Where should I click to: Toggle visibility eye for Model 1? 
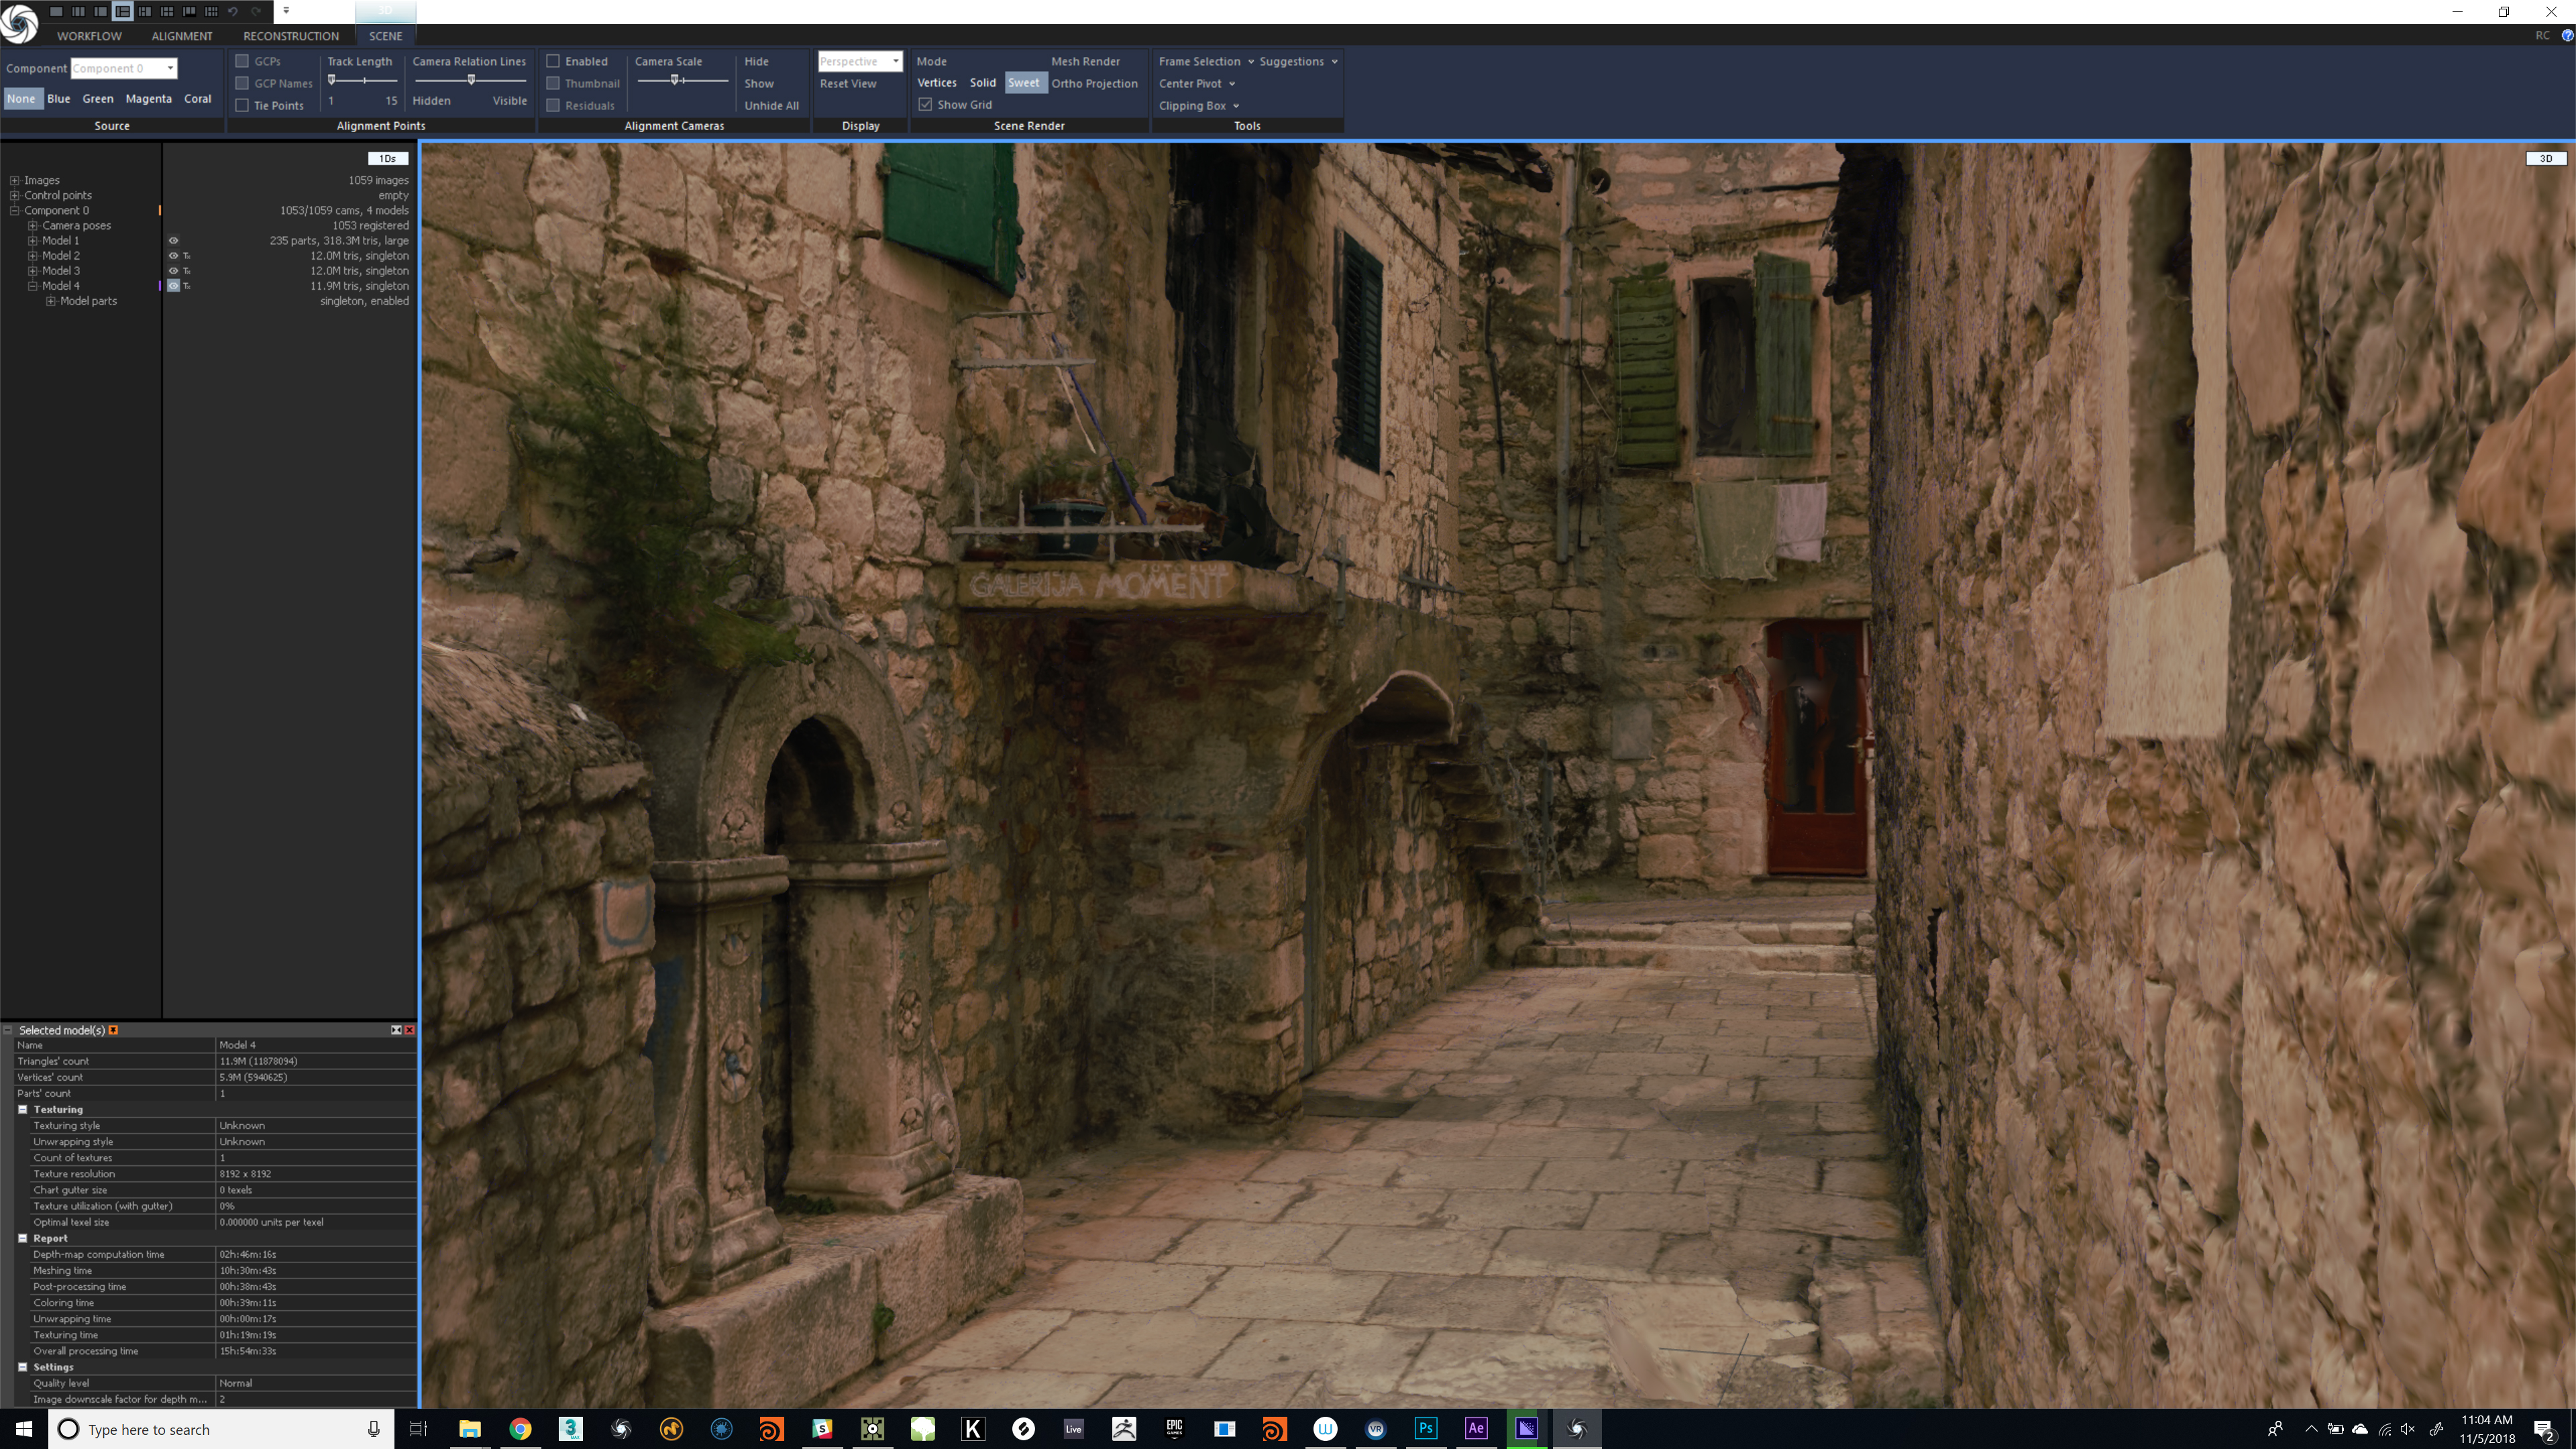click(x=173, y=241)
